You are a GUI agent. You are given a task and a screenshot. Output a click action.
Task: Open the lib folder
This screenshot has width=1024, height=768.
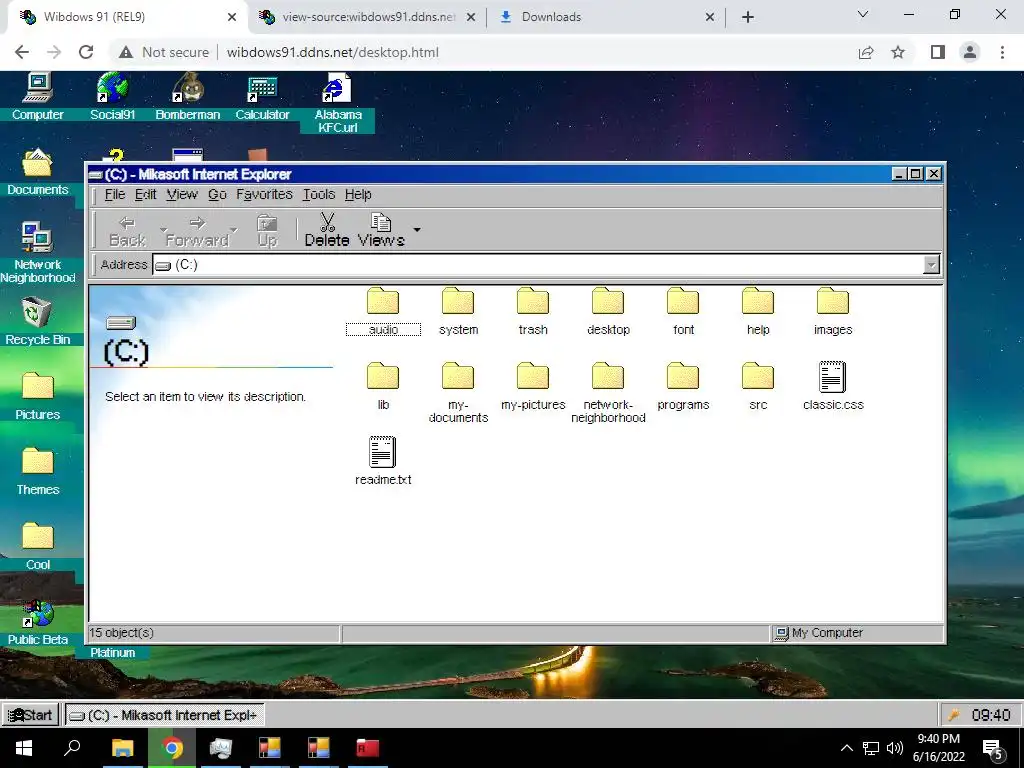[x=383, y=387]
